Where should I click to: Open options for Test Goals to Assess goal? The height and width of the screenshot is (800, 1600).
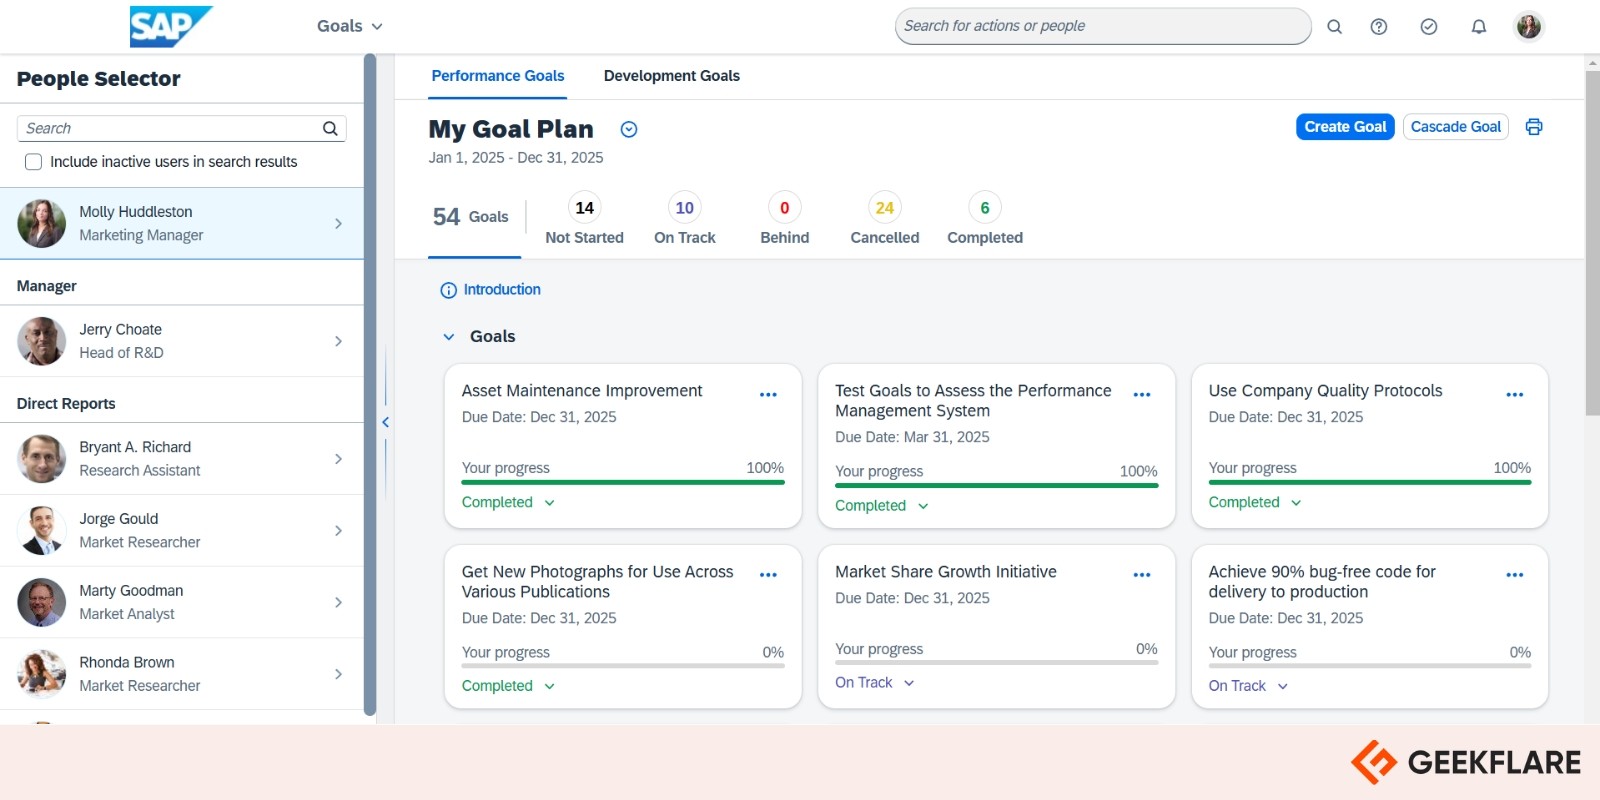coord(1142,395)
